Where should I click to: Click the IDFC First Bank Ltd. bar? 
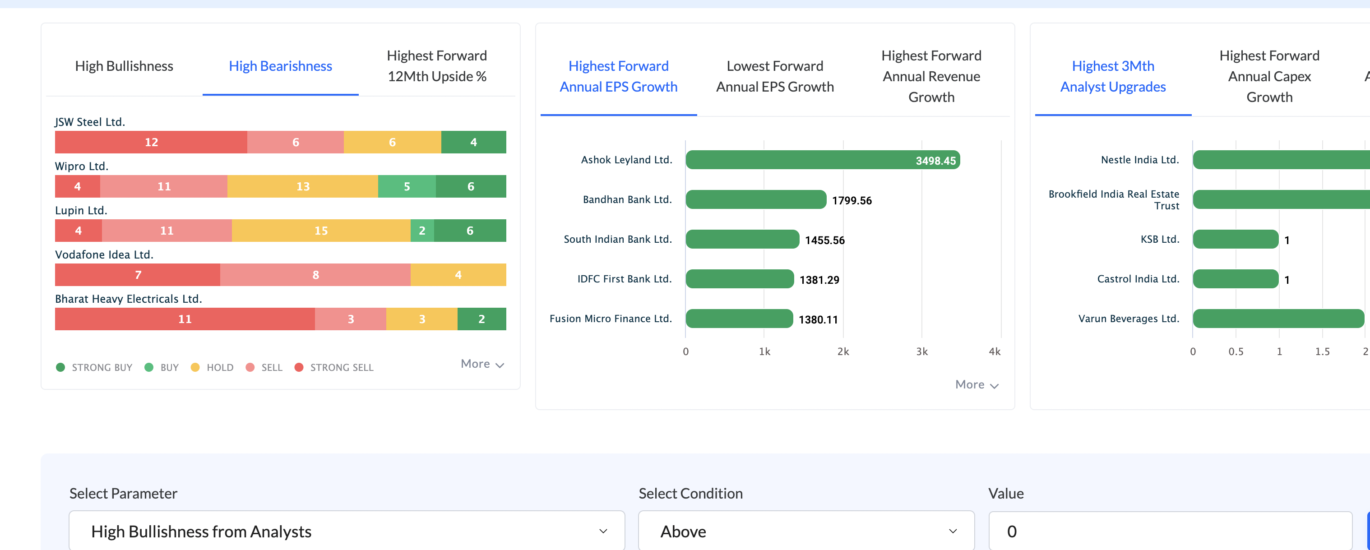pos(740,279)
